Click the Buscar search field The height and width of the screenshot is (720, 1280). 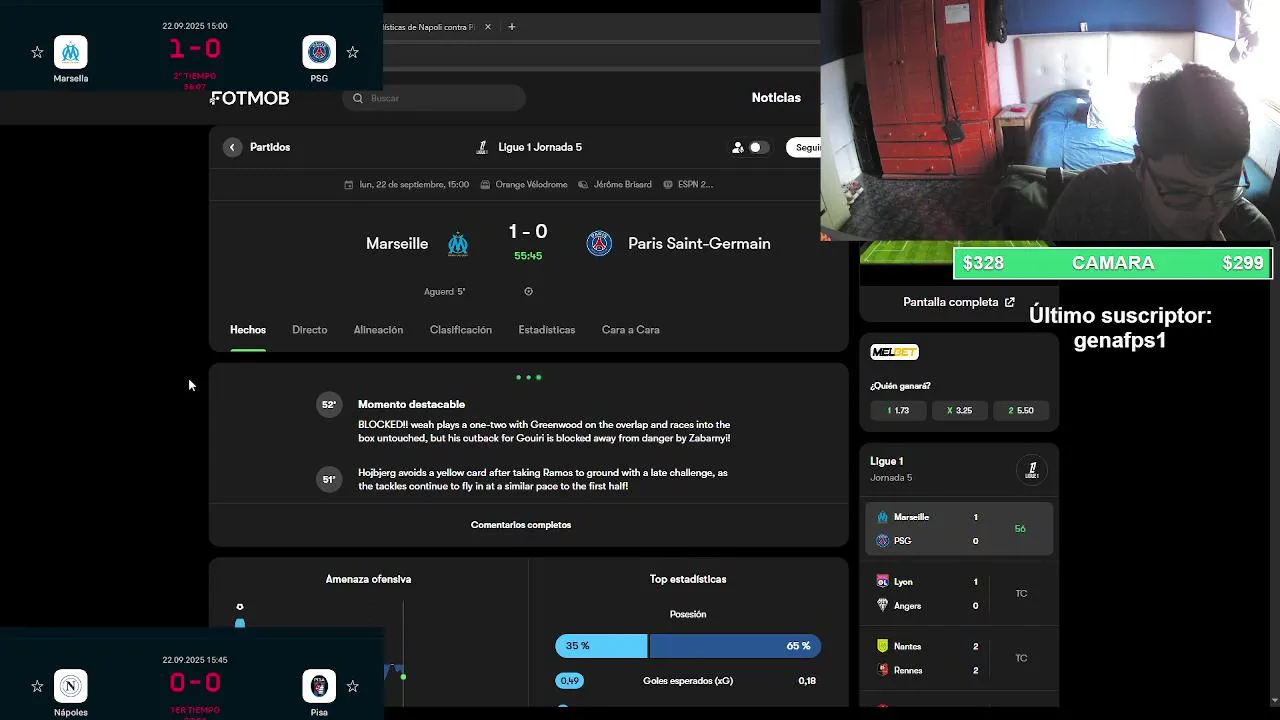(434, 98)
